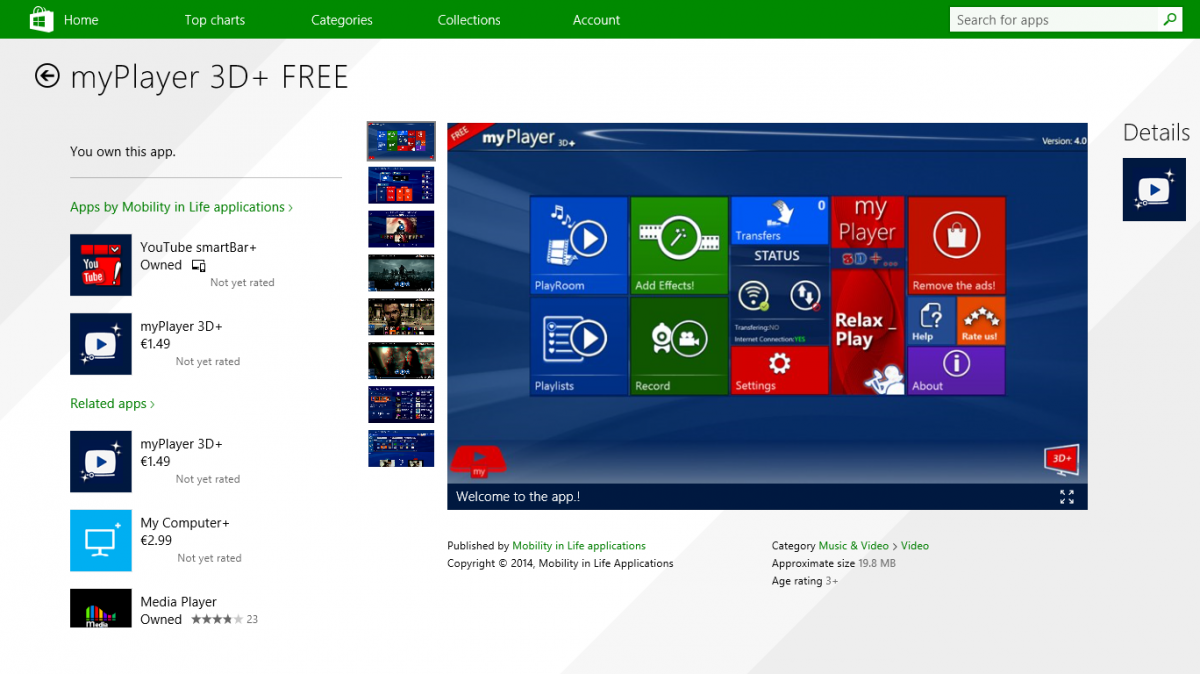The width and height of the screenshot is (1200, 674).
Task: Open the Collections menu
Action: point(469,20)
